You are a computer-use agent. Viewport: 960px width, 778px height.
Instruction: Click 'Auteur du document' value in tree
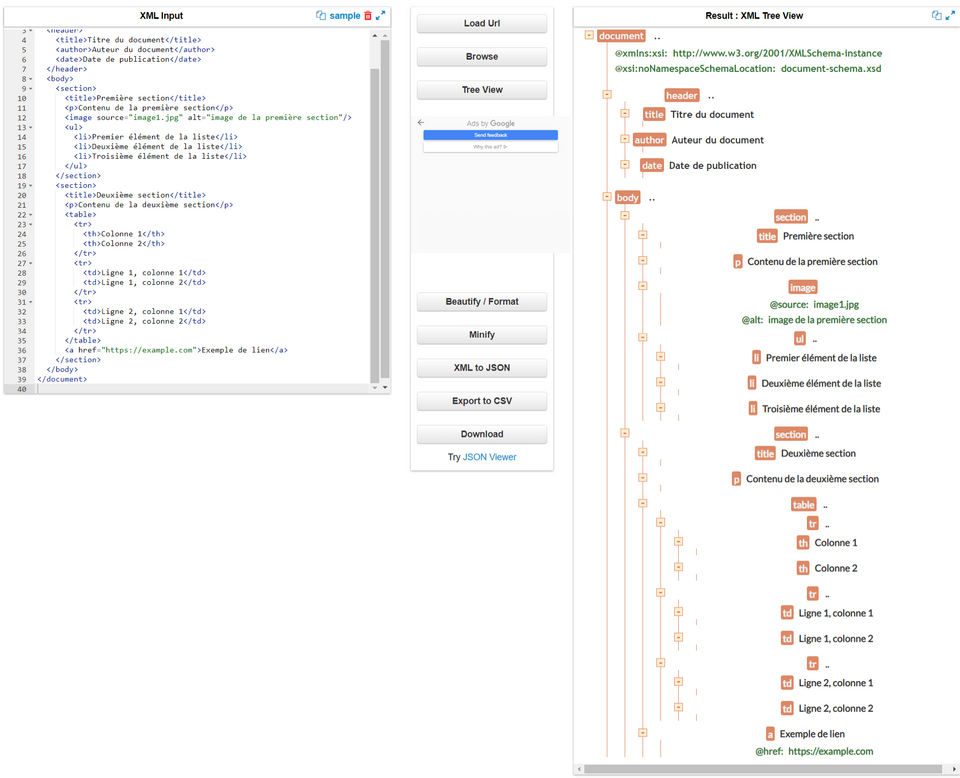(x=718, y=140)
